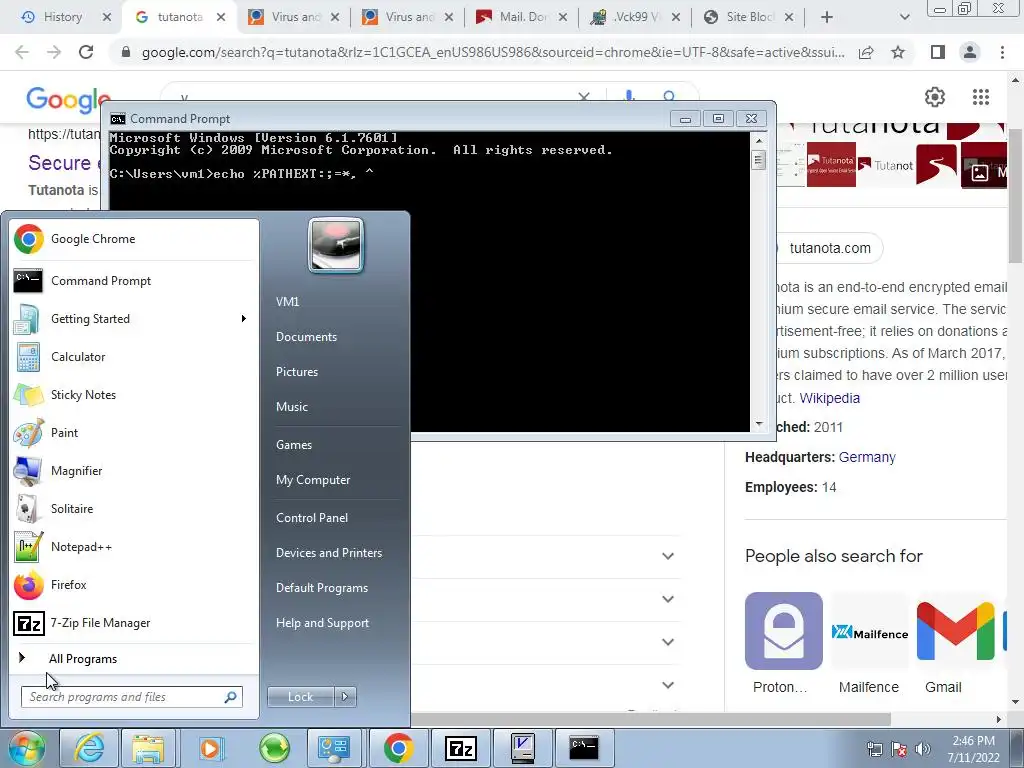This screenshot has height=768, width=1024.
Task: Switch to Command Prompt via taskbar icon
Action: [x=584, y=748]
